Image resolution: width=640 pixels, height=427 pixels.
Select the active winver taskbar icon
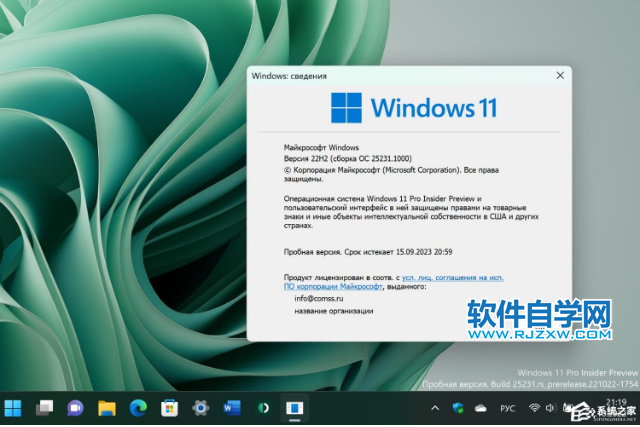click(x=294, y=408)
